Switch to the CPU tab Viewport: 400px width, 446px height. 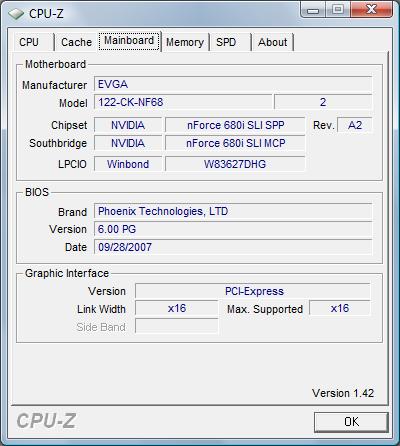(x=29, y=42)
